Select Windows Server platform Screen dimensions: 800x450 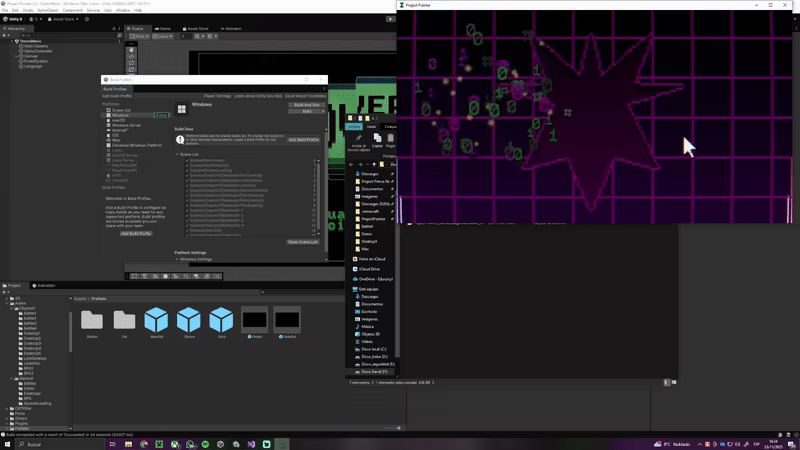point(126,125)
